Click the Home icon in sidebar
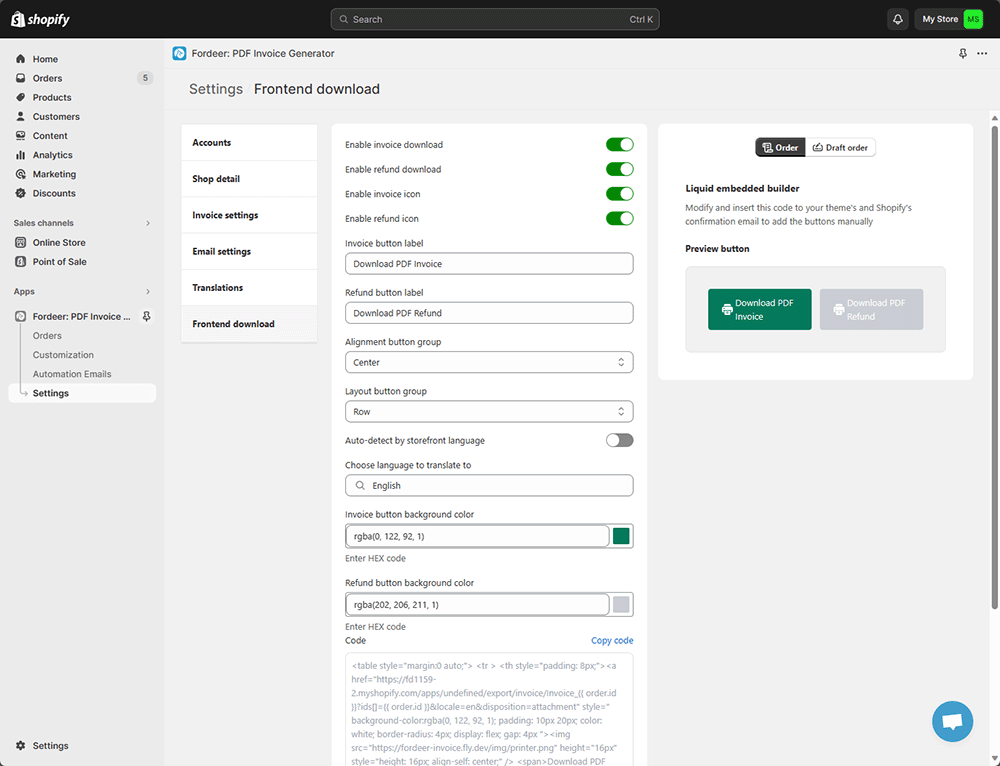The height and width of the screenshot is (766, 1000). pos(20,59)
